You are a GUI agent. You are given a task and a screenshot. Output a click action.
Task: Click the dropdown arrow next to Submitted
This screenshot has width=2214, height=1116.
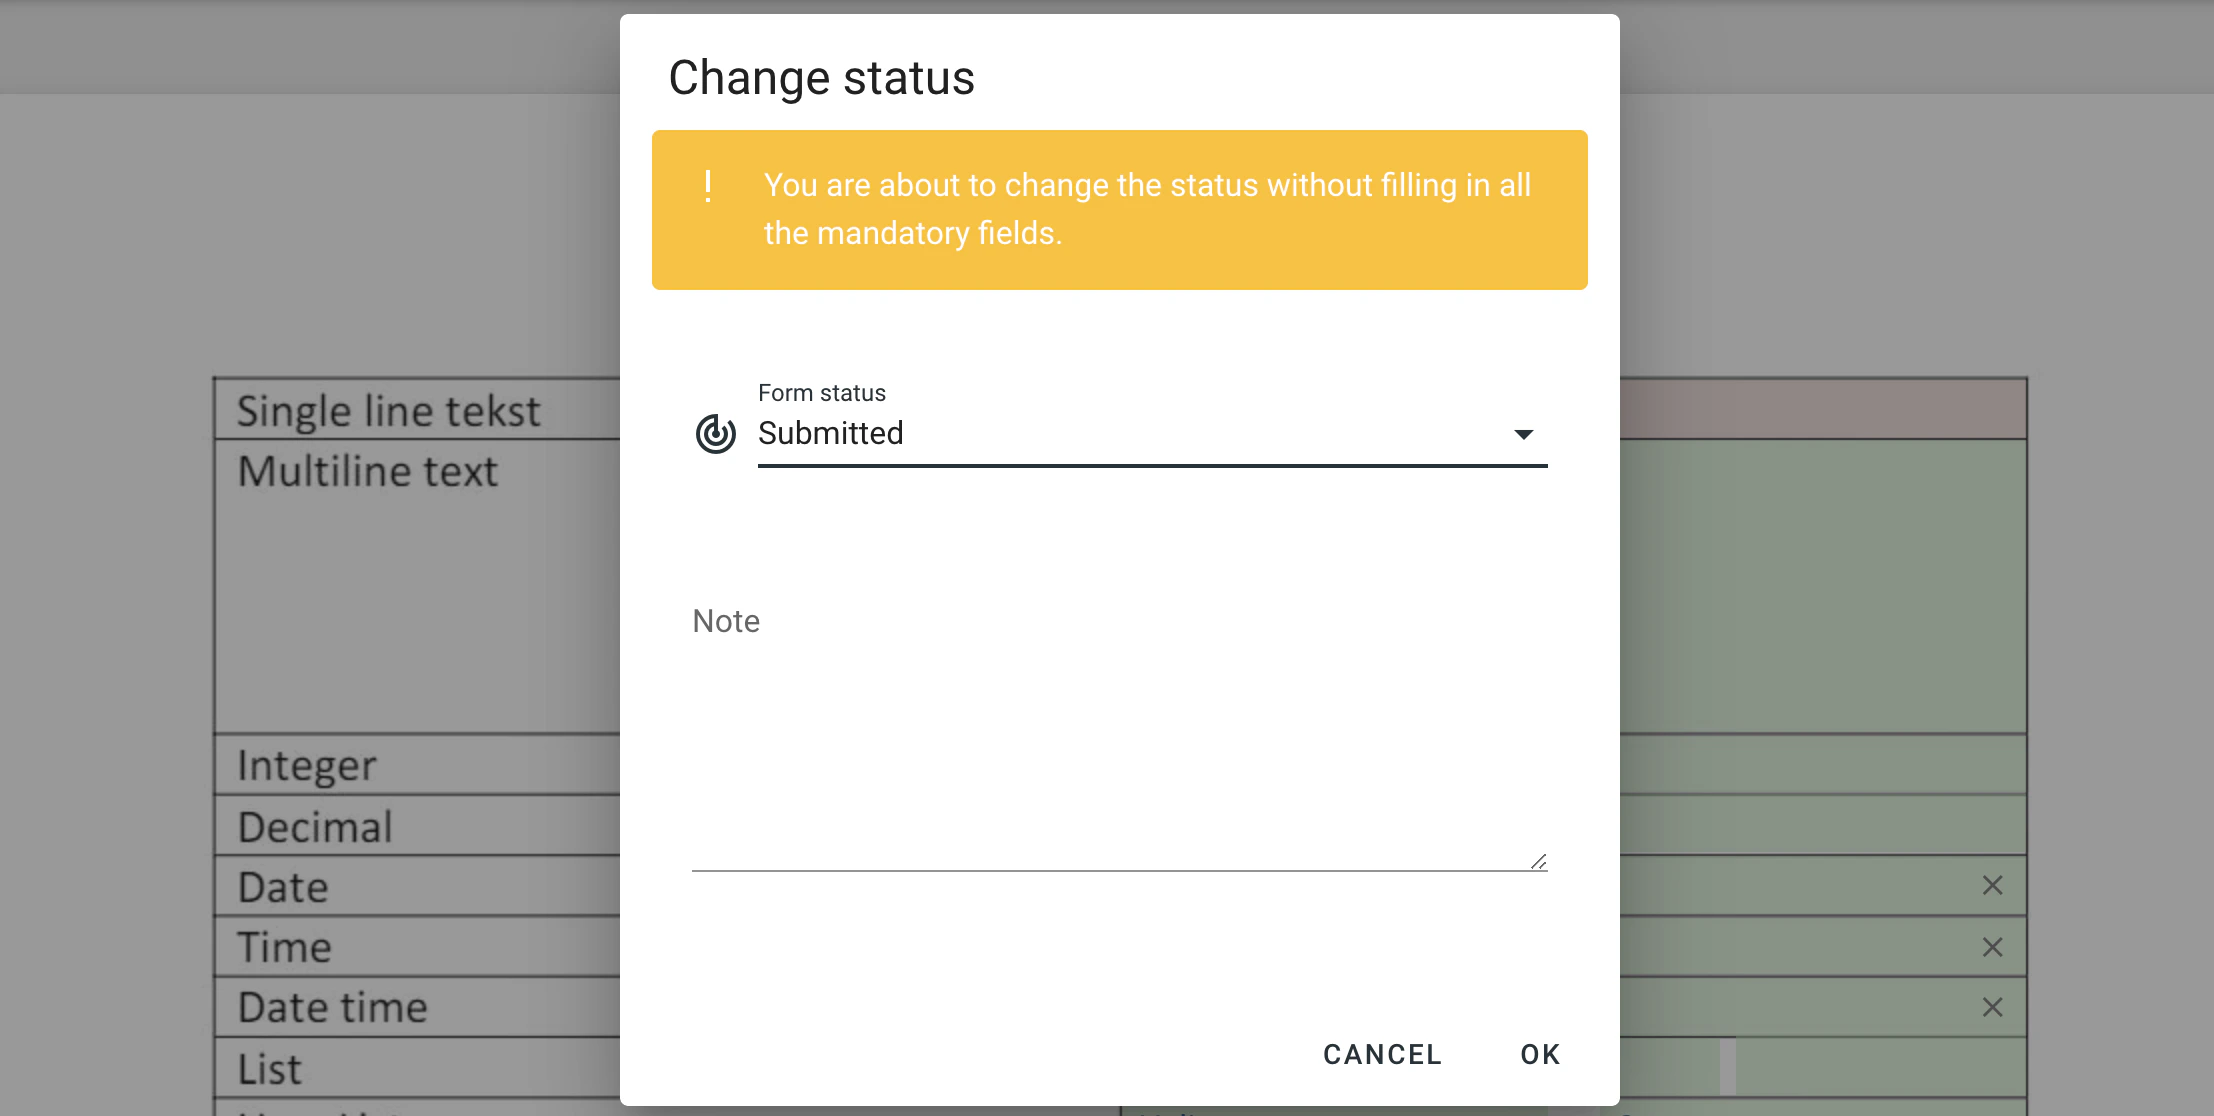1523,433
